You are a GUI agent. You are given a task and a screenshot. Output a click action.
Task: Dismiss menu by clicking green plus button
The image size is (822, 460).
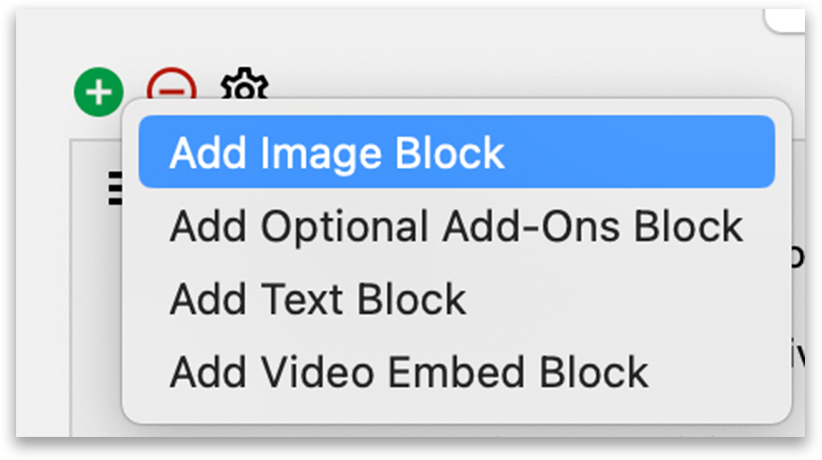tap(99, 92)
